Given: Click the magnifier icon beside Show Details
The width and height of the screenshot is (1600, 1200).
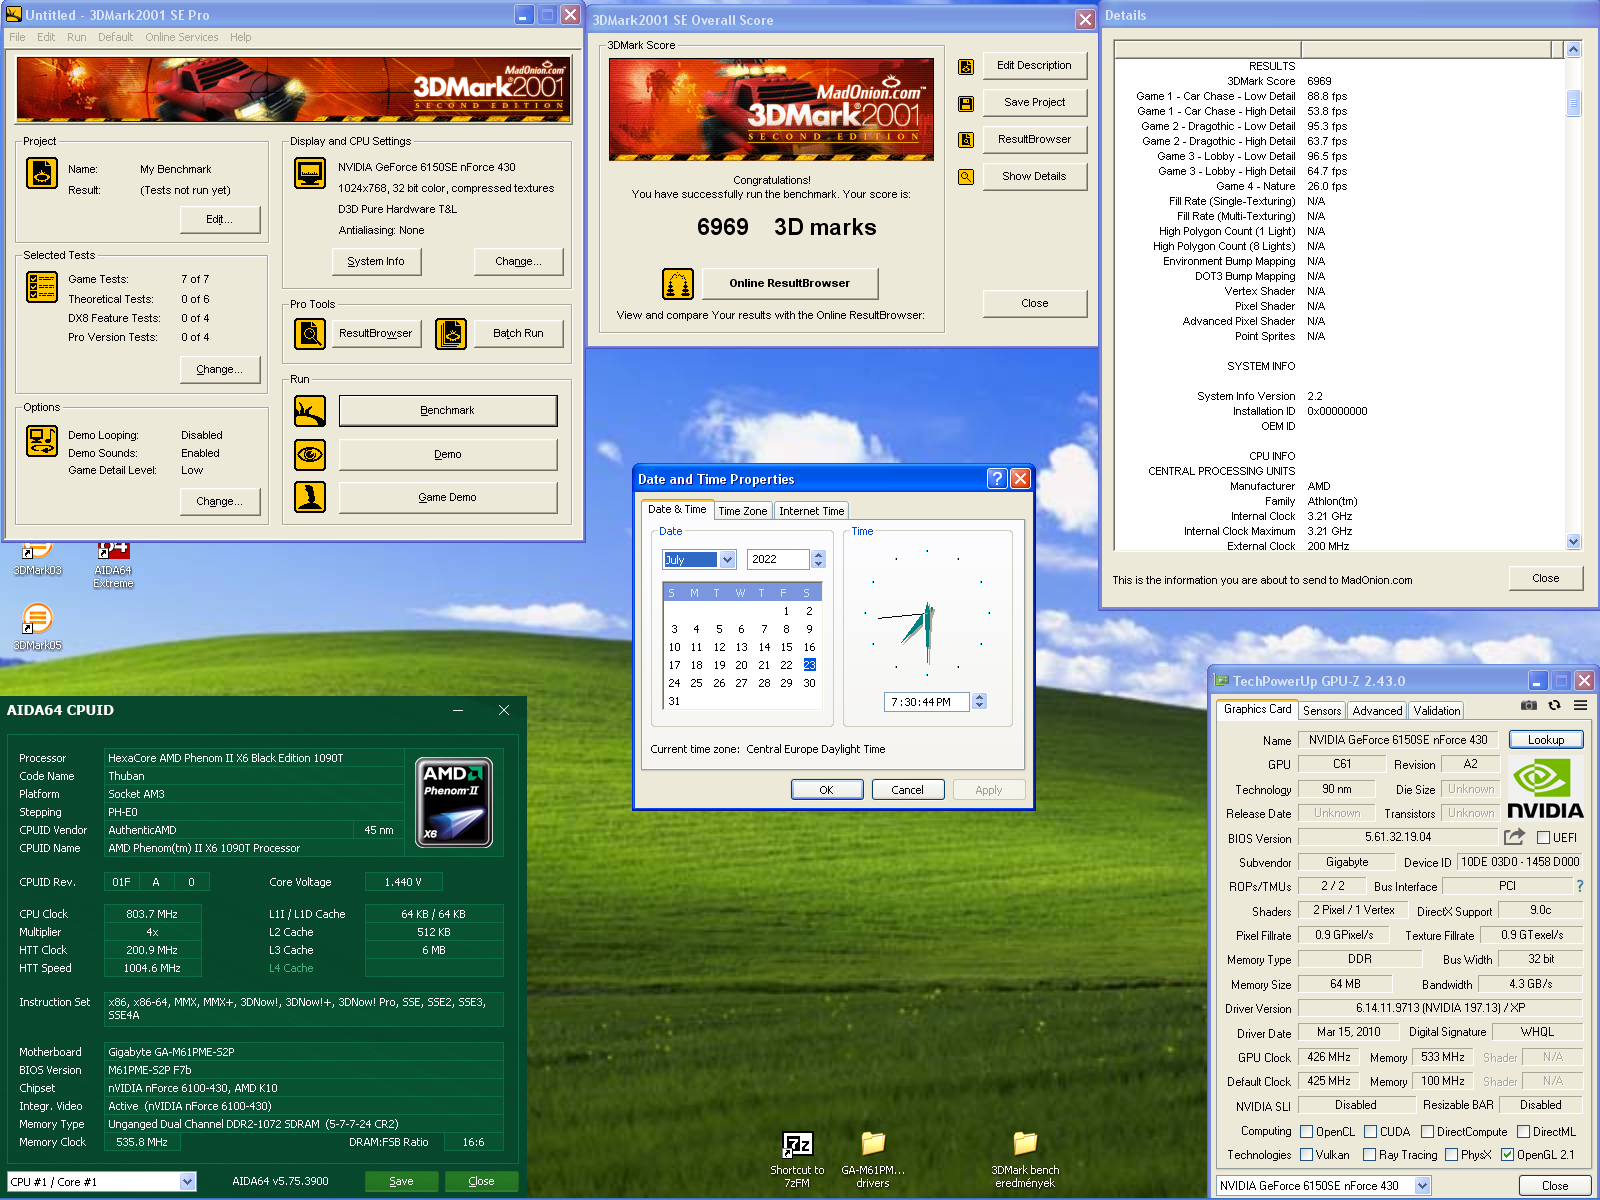Looking at the screenshot, I should pos(966,177).
